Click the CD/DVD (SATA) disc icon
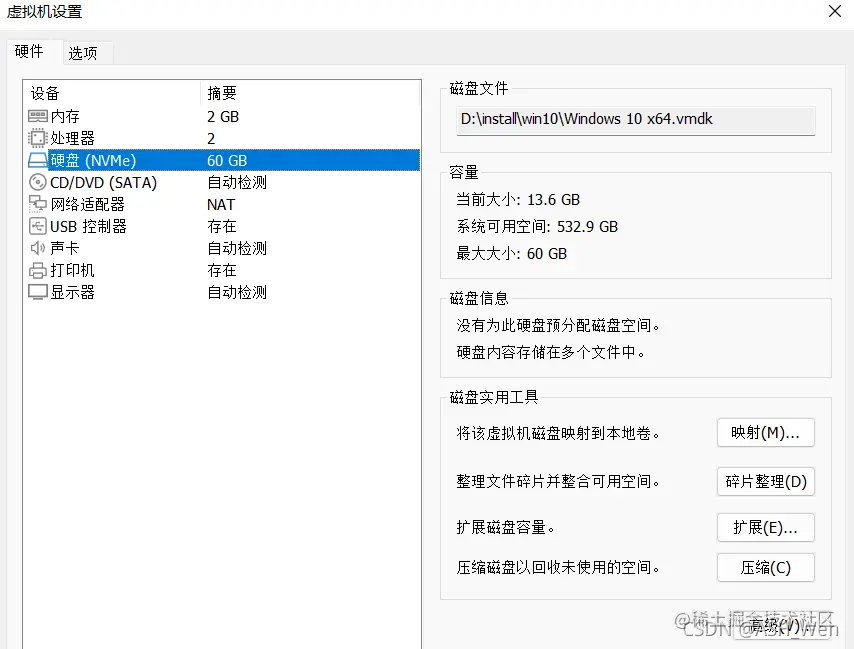This screenshot has width=854, height=649. pyautogui.click(x=38, y=182)
